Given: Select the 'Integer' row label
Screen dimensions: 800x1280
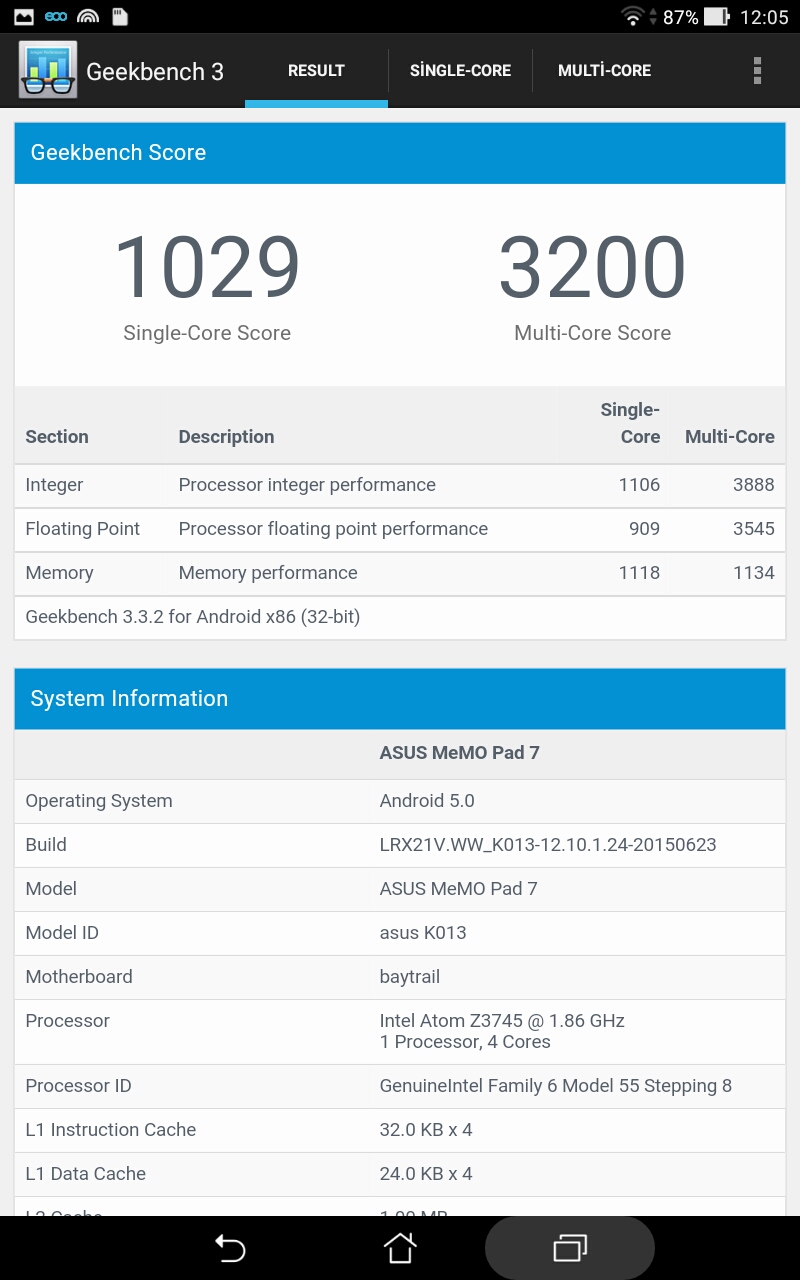Looking at the screenshot, I should click(54, 485).
